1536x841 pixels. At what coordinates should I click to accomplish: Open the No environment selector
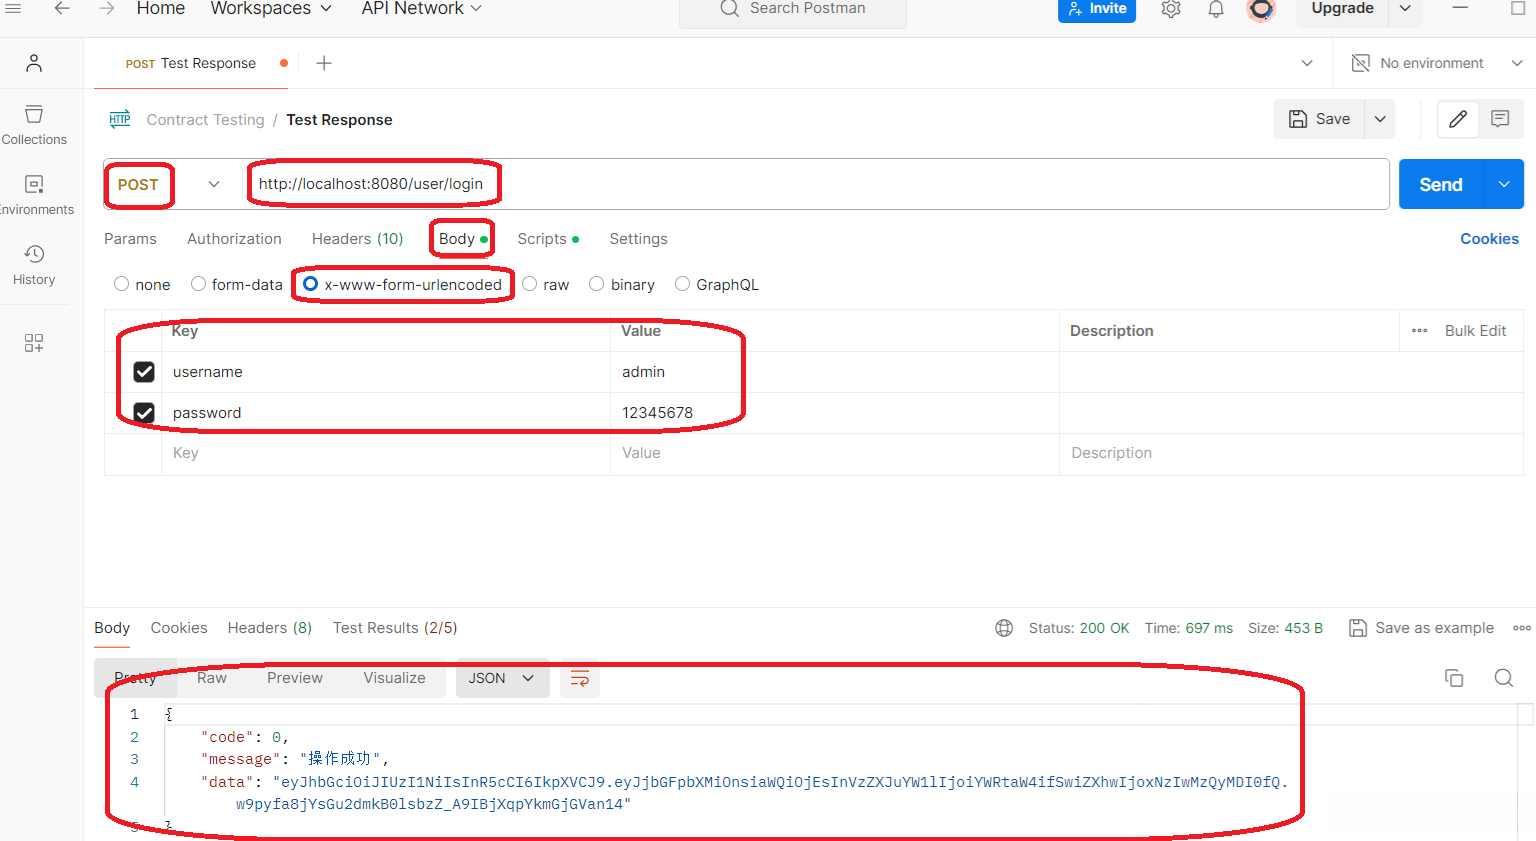(x=1436, y=63)
